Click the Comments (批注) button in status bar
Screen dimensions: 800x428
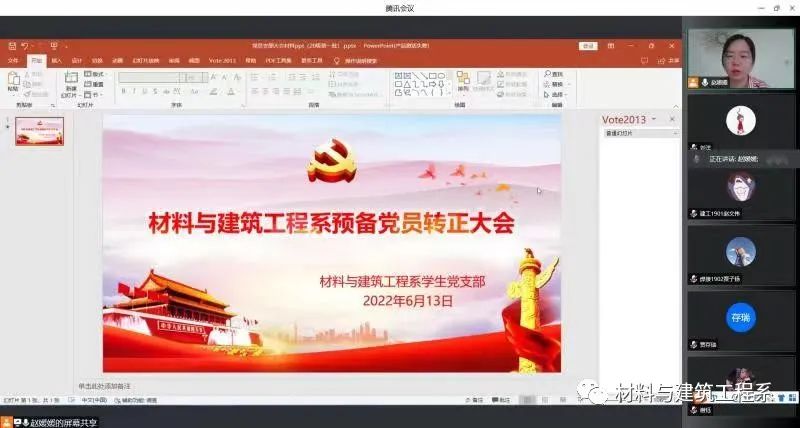point(501,400)
